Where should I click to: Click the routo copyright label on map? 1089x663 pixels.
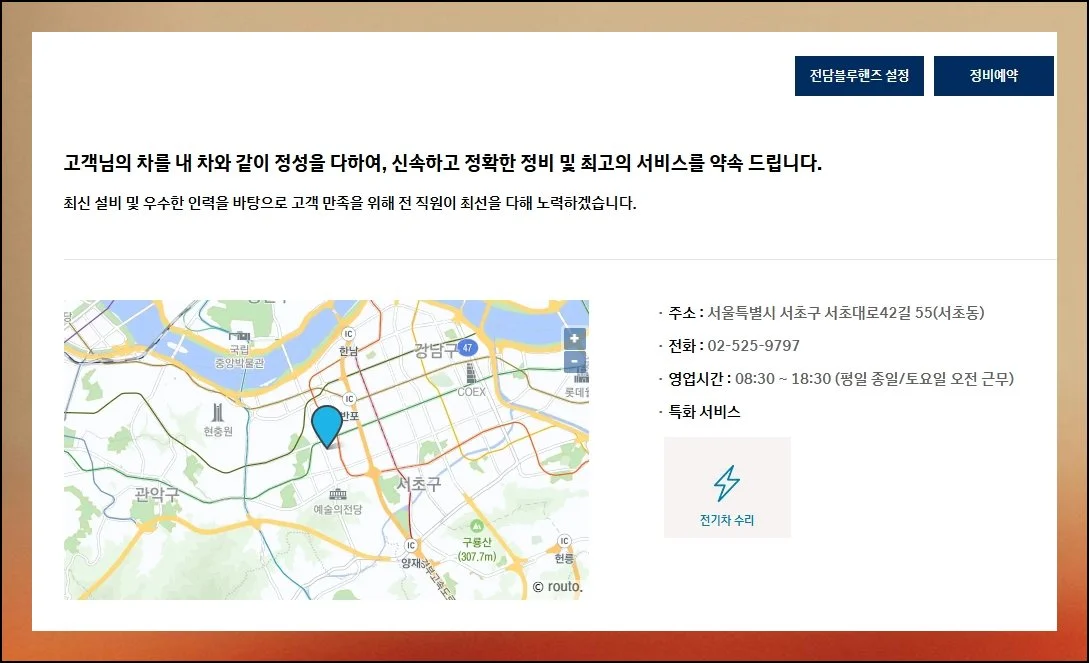[557, 587]
